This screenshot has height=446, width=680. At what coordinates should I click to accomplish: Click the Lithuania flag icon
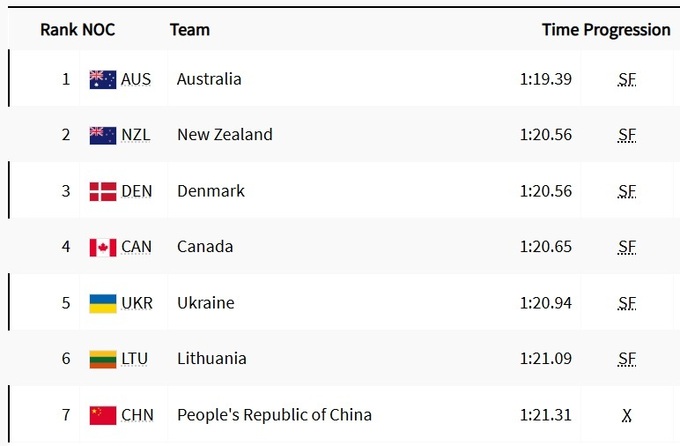103,359
